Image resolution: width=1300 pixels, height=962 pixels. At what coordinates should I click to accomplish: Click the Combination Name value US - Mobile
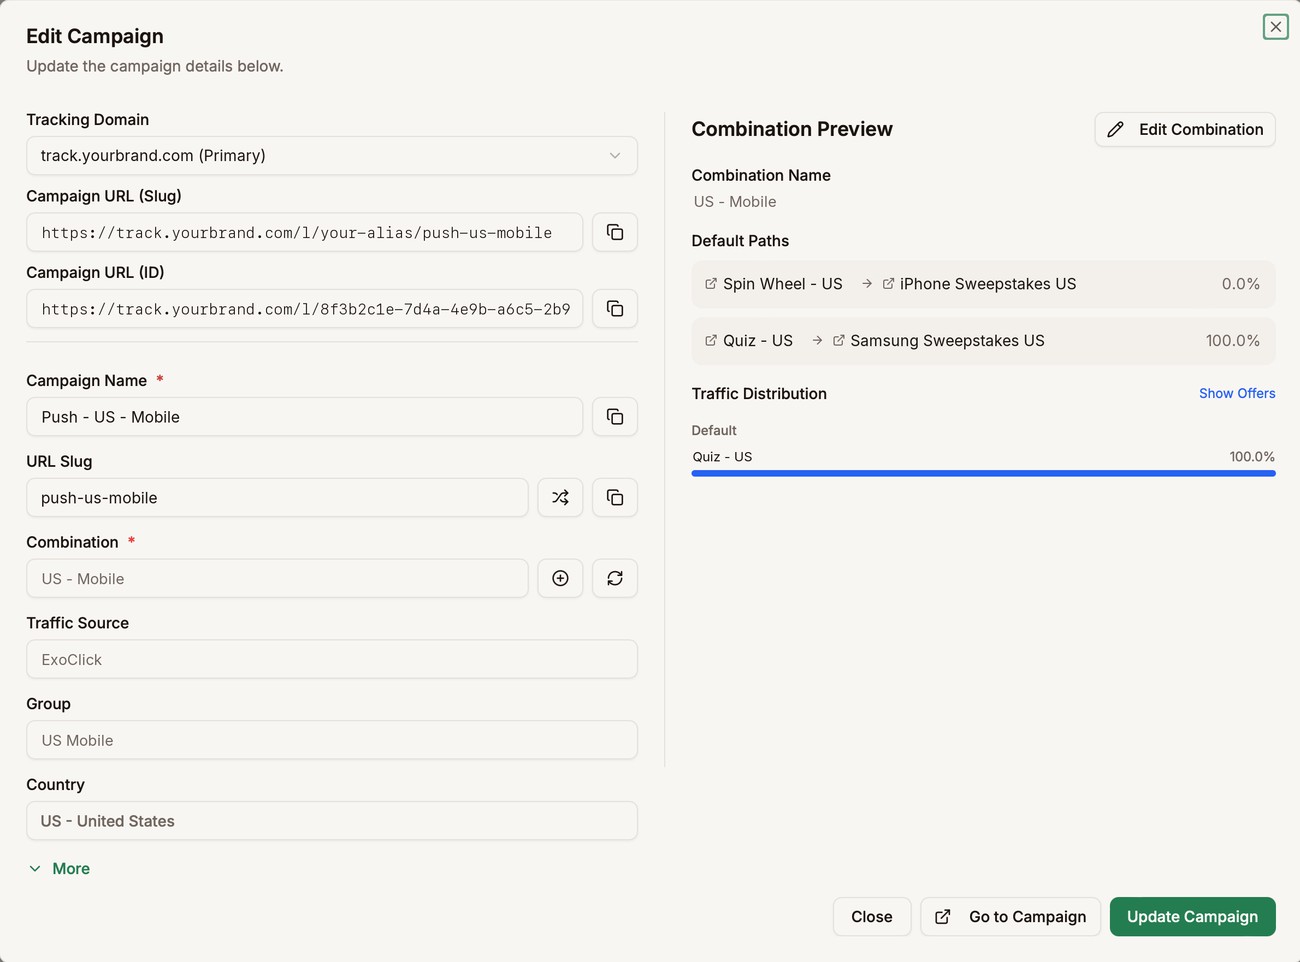(735, 202)
